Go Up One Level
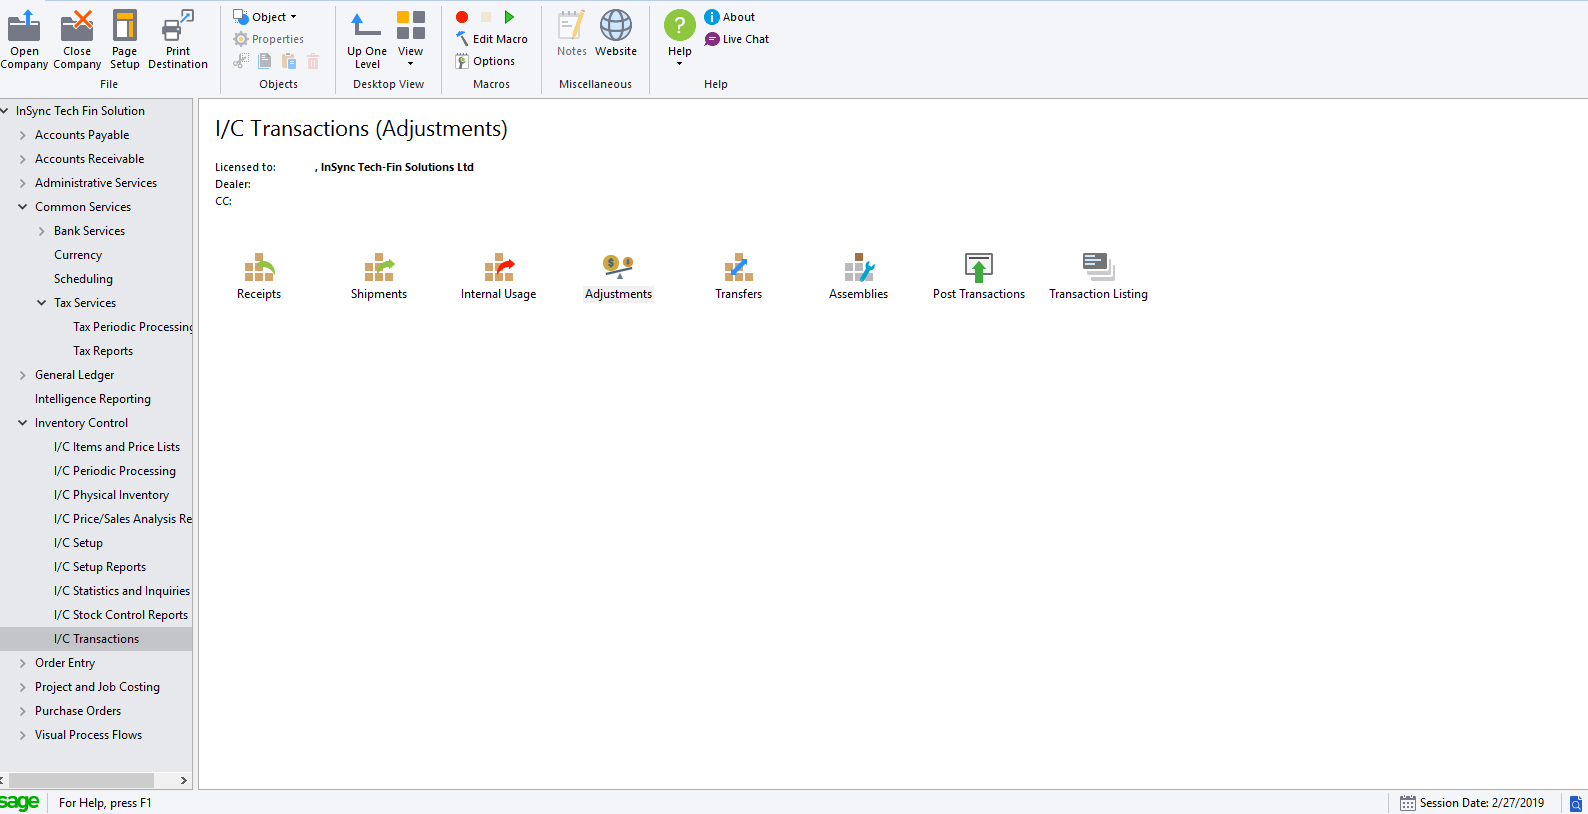 (367, 39)
